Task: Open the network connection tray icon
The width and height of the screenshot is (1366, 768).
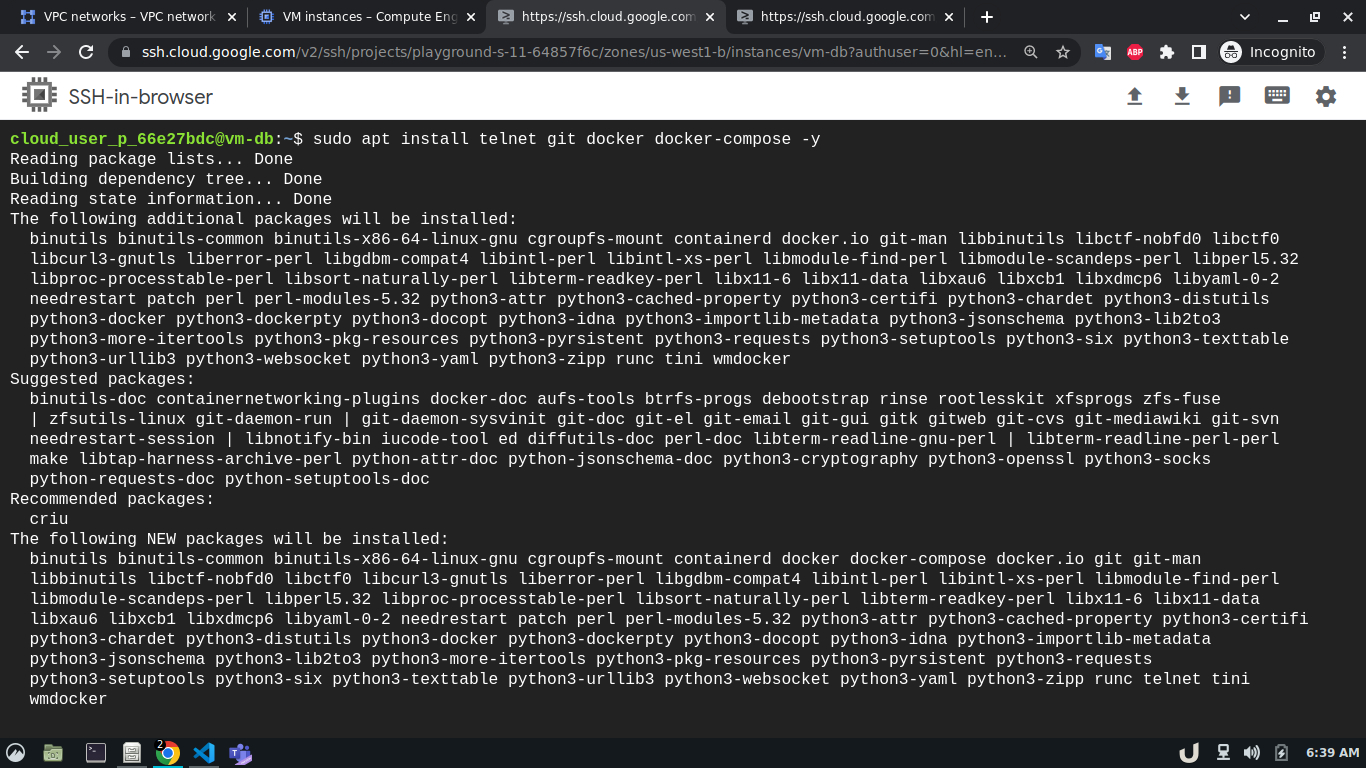Action: (x=1222, y=753)
